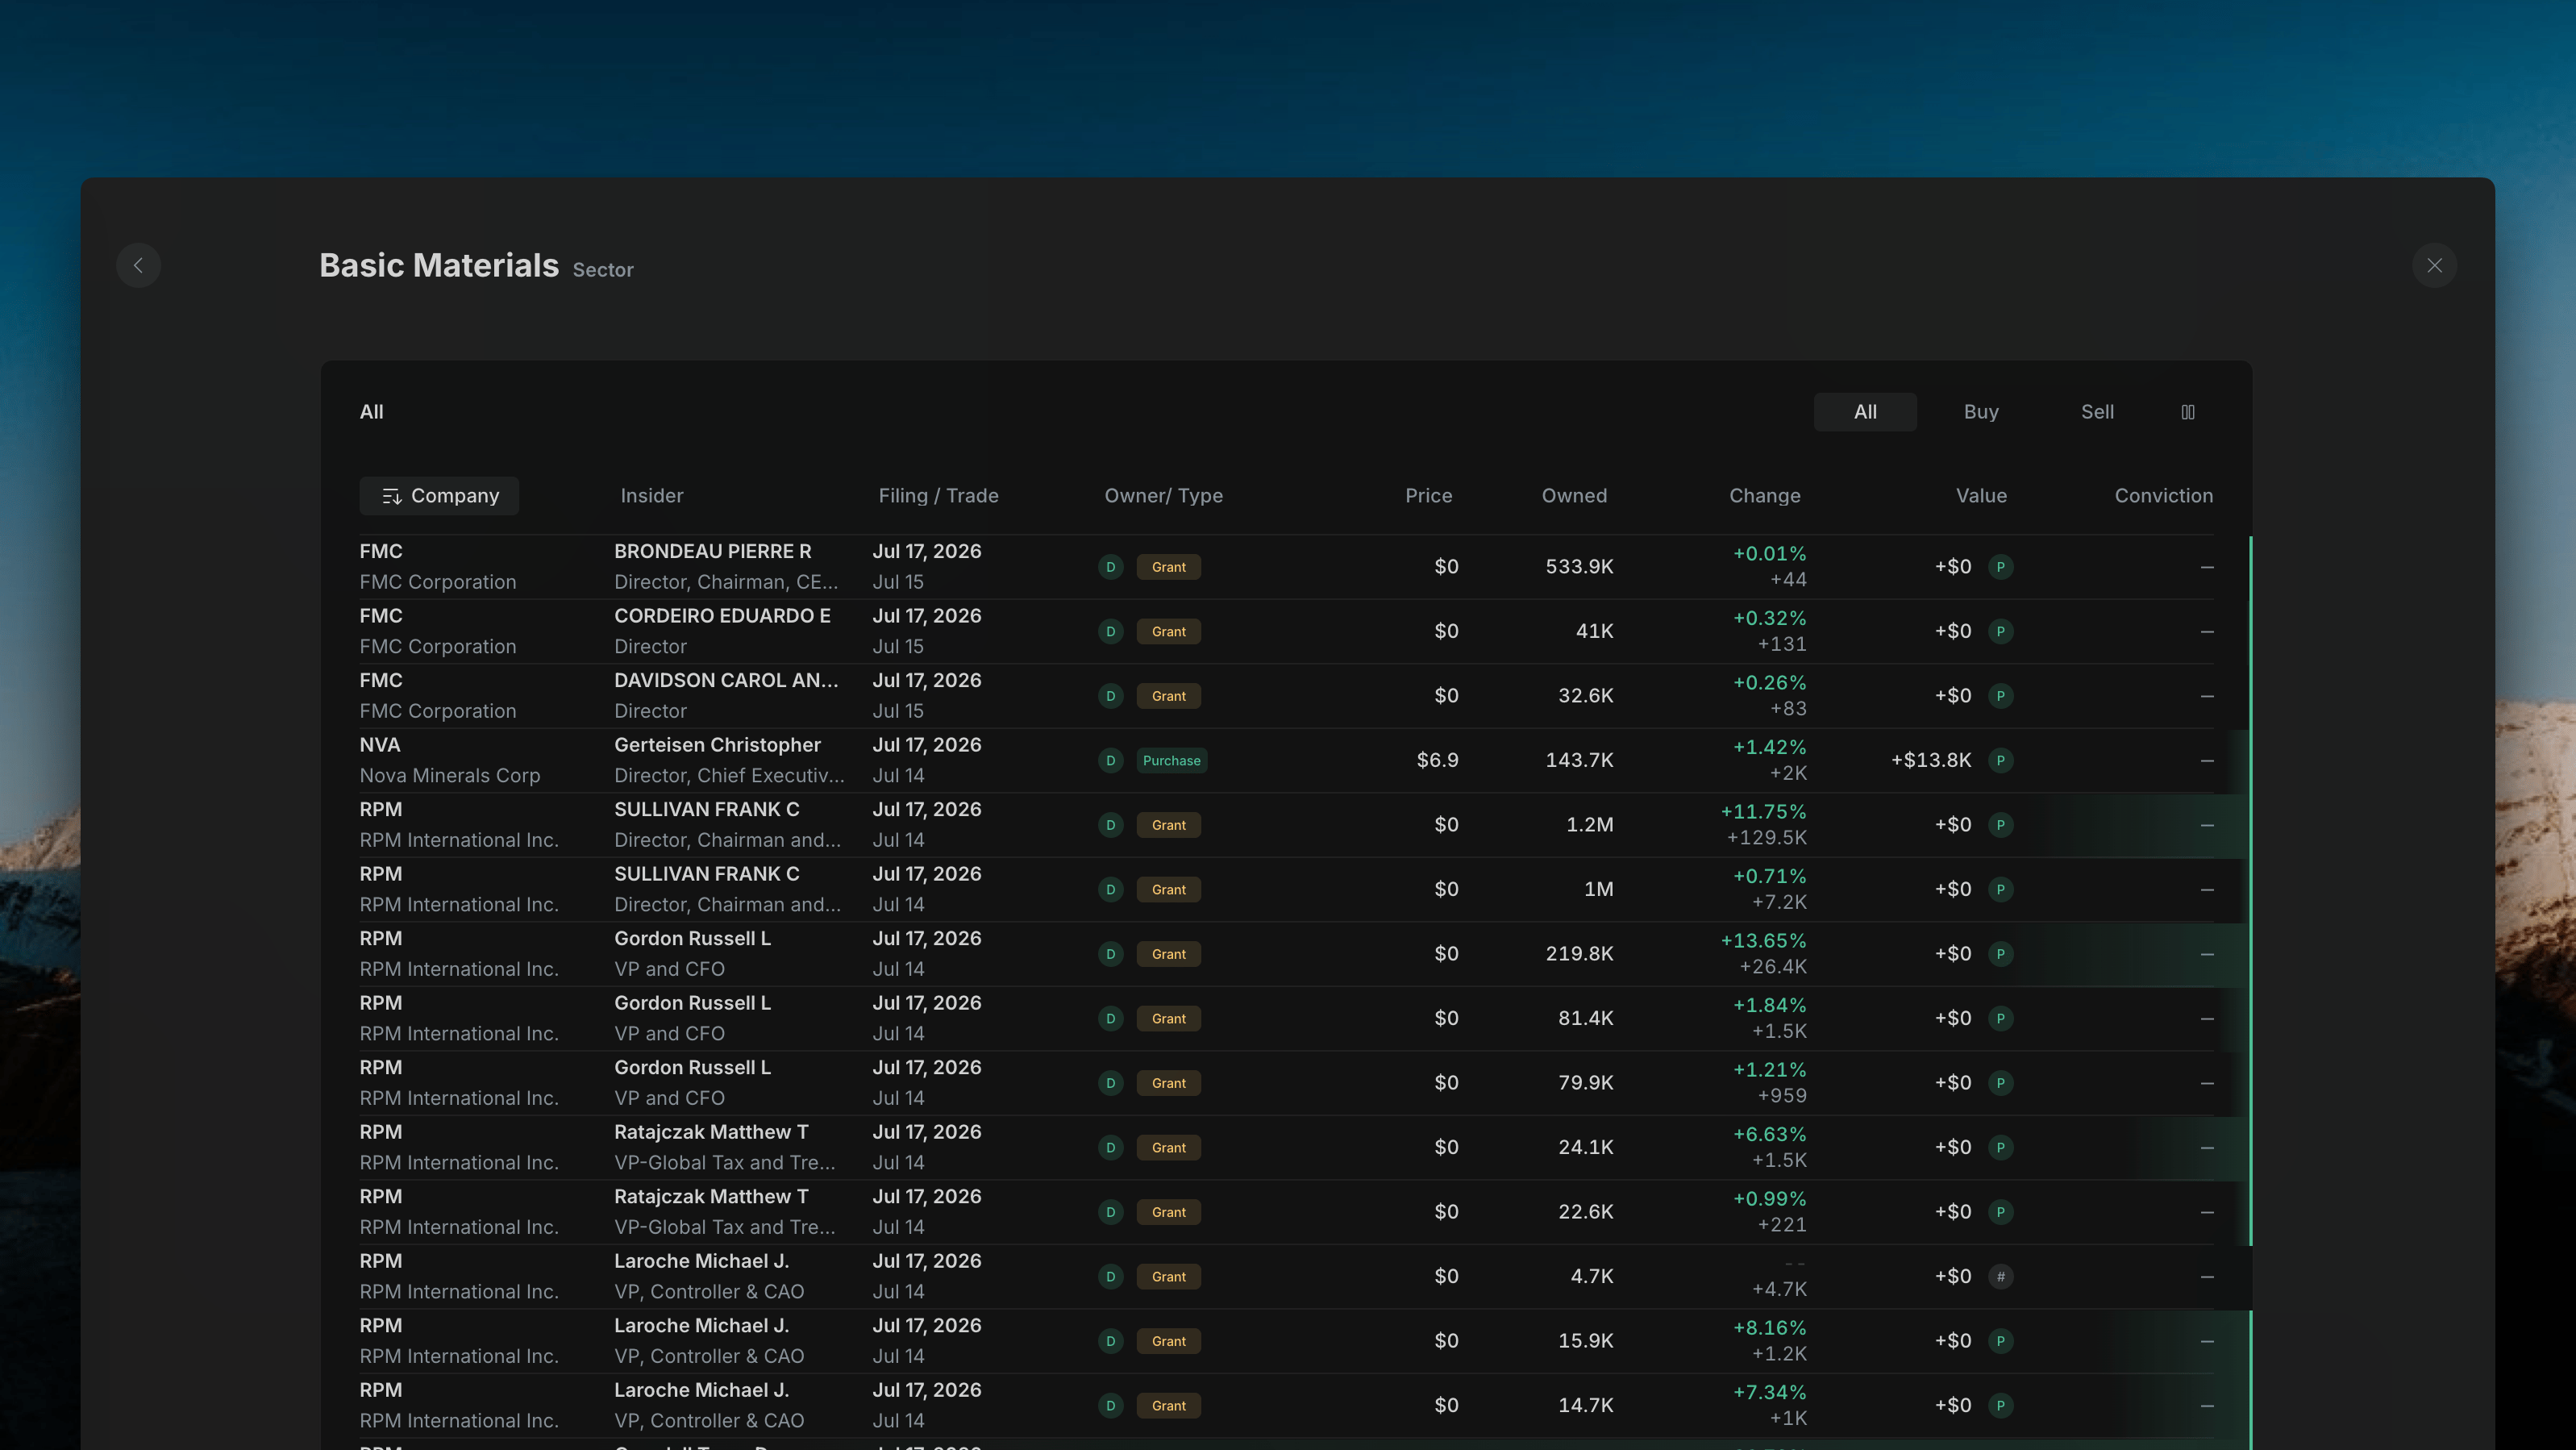The image size is (2576, 1450).
Task: Click the P value icon in DAVIDSON CAROL row
Action: click(x=2000, y=696)
